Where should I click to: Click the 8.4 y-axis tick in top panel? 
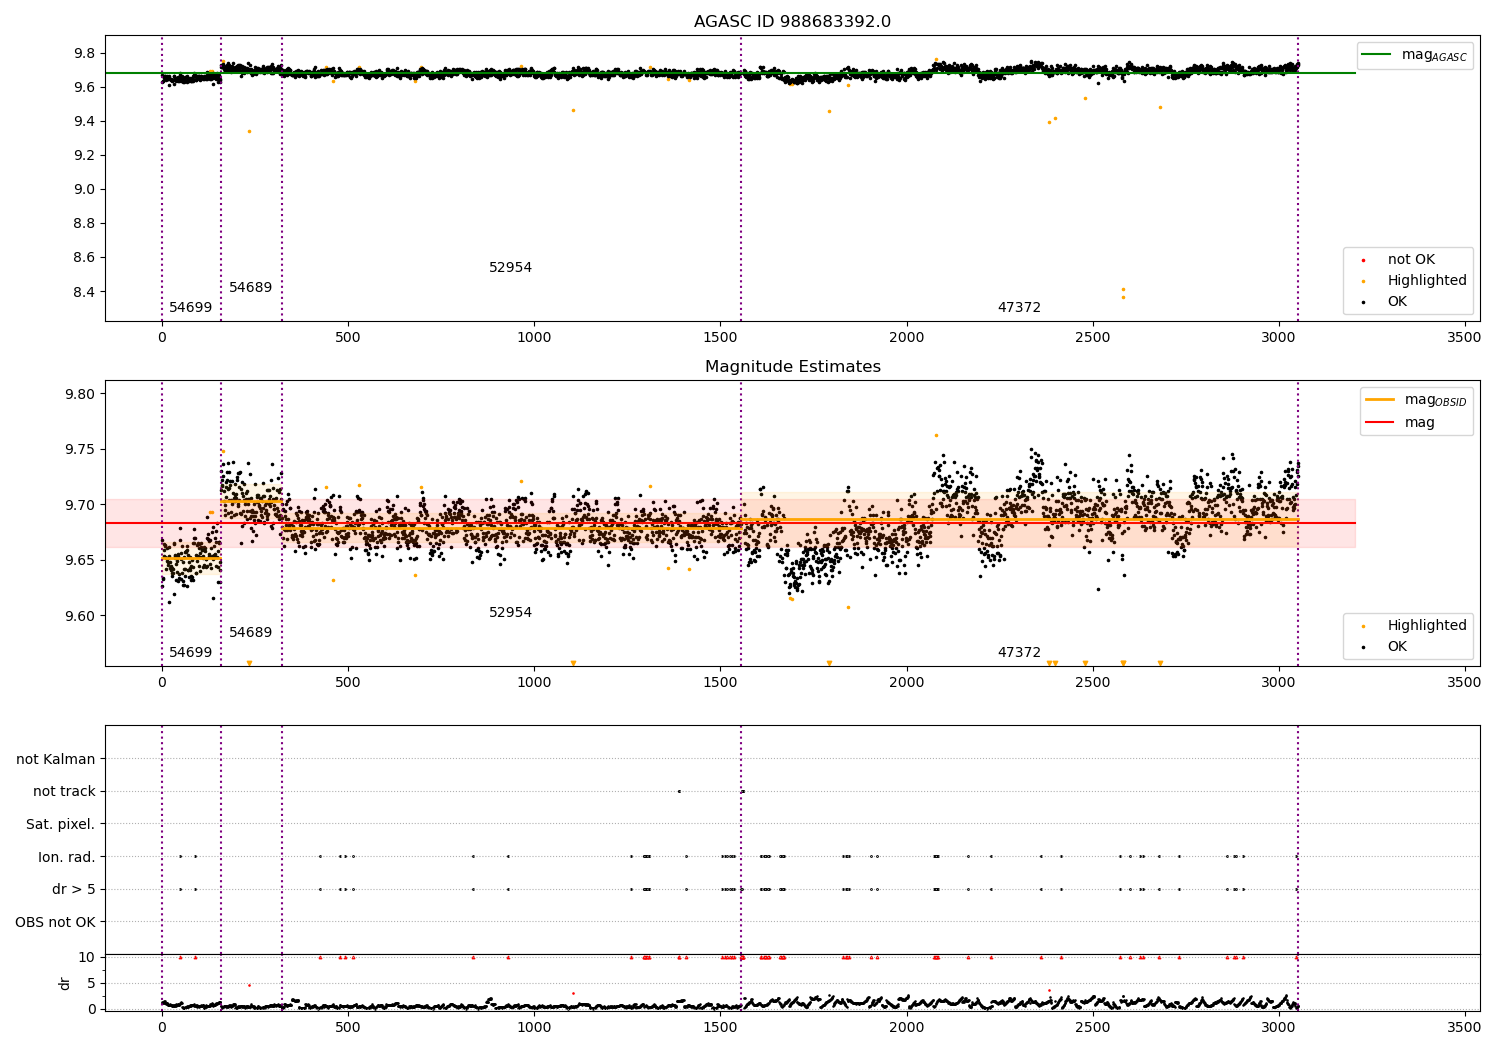pyautogui.click(x=84, y=292)
